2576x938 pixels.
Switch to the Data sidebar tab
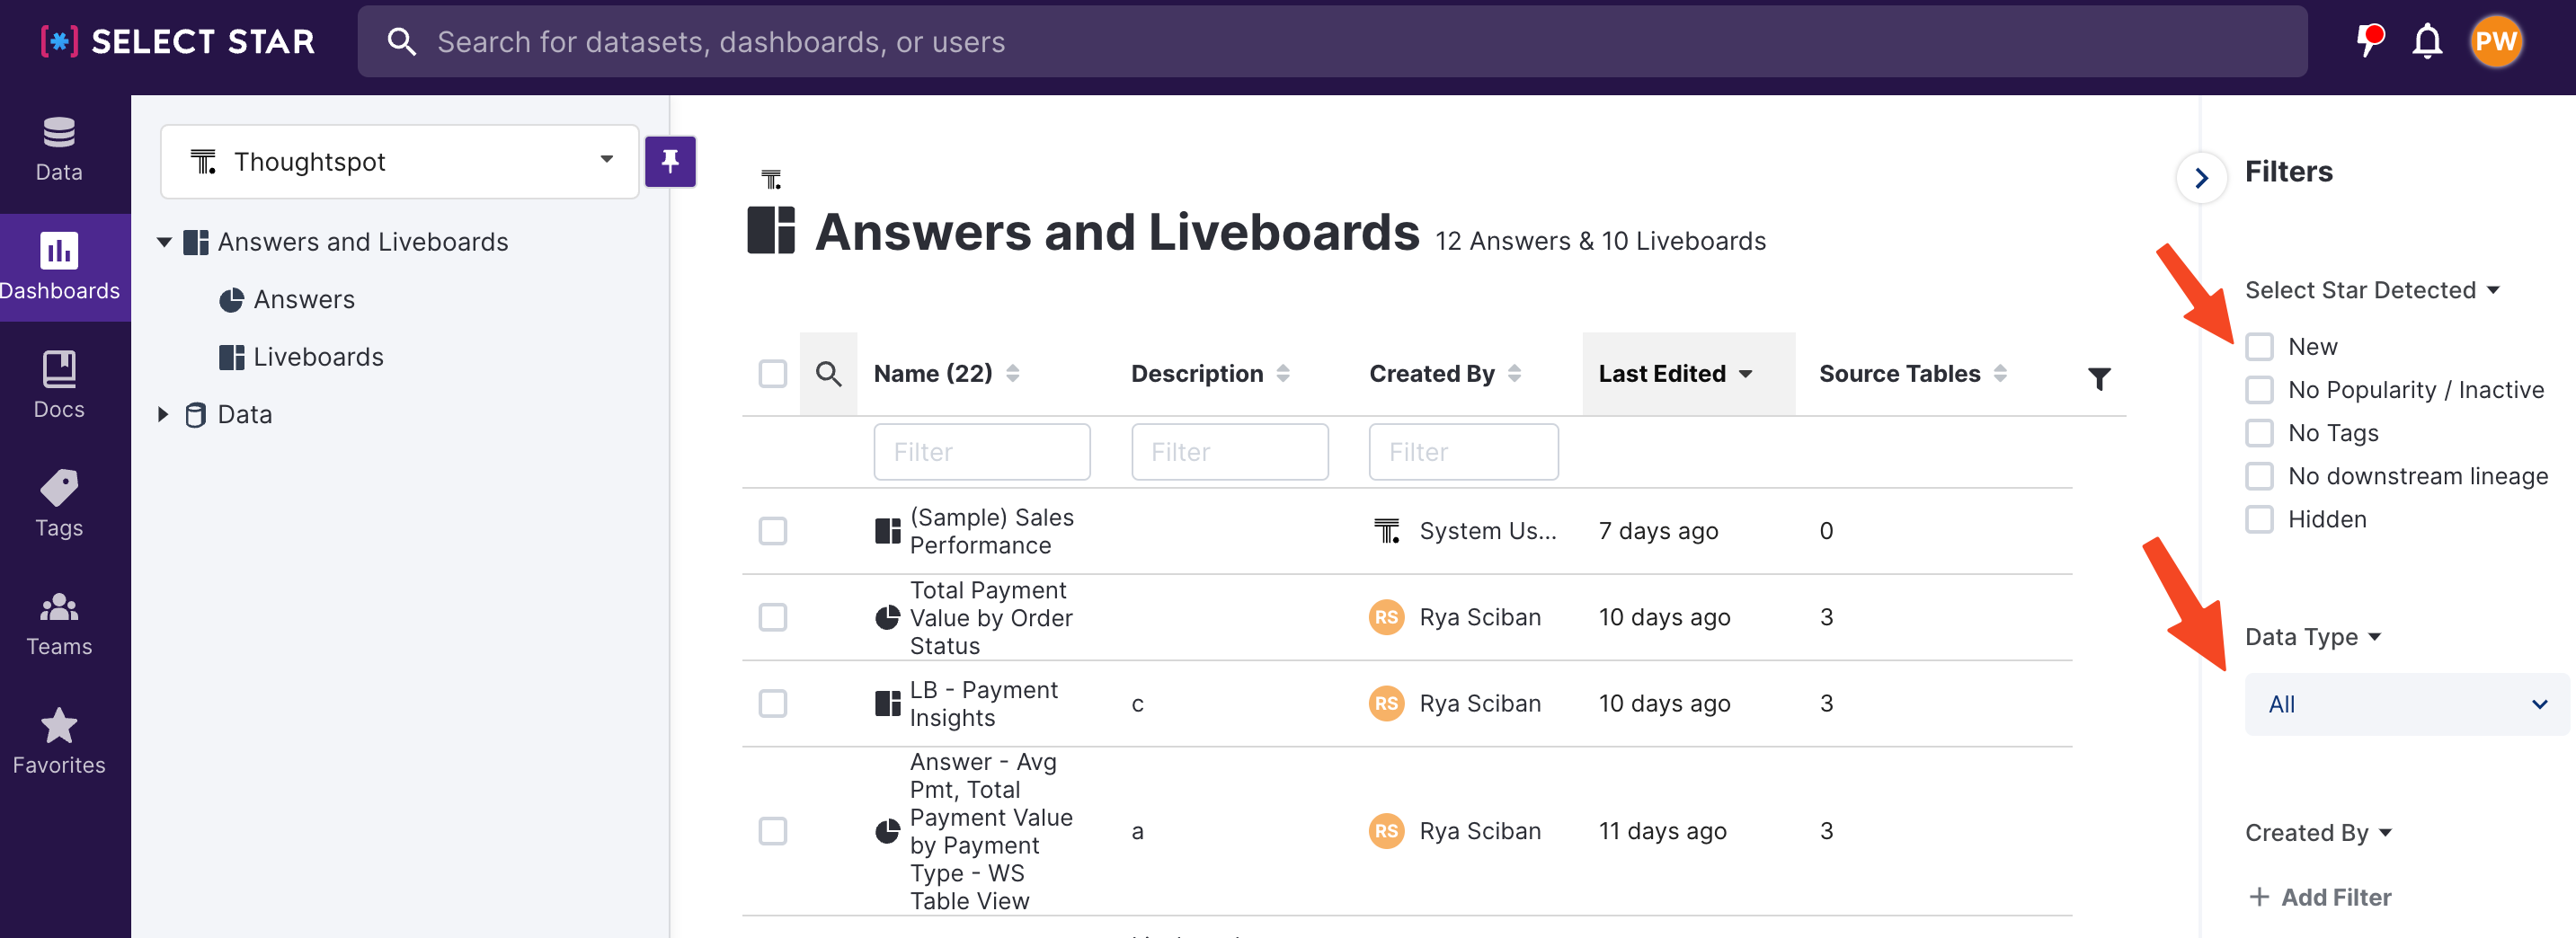(x=59, y=148)
